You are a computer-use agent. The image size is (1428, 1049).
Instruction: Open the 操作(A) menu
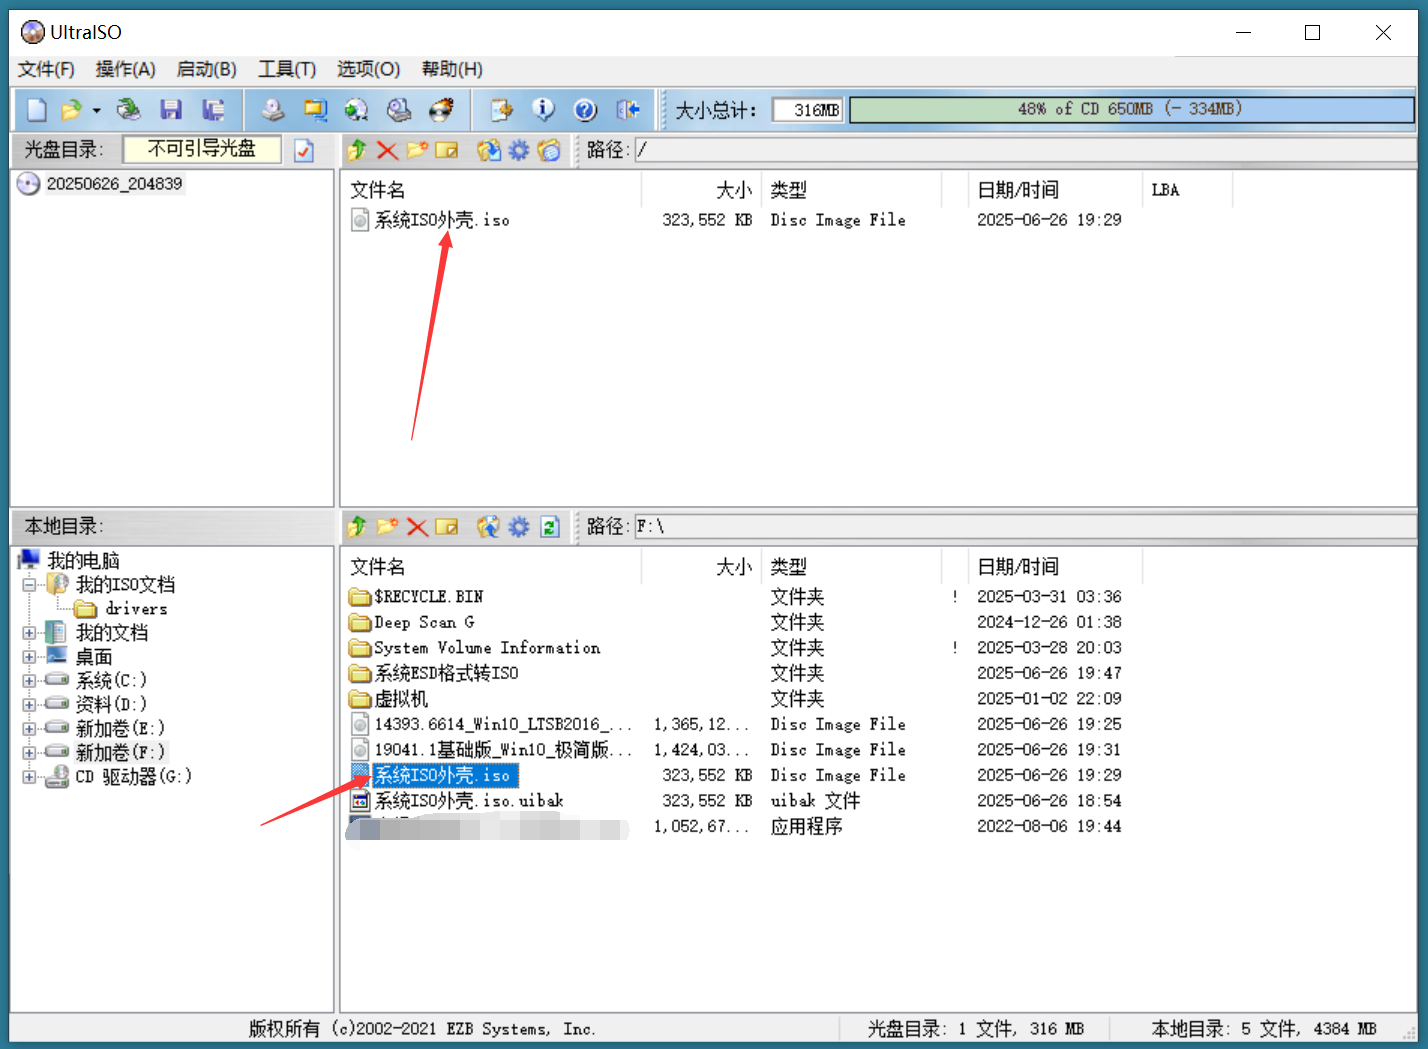(x=125, y=69)
